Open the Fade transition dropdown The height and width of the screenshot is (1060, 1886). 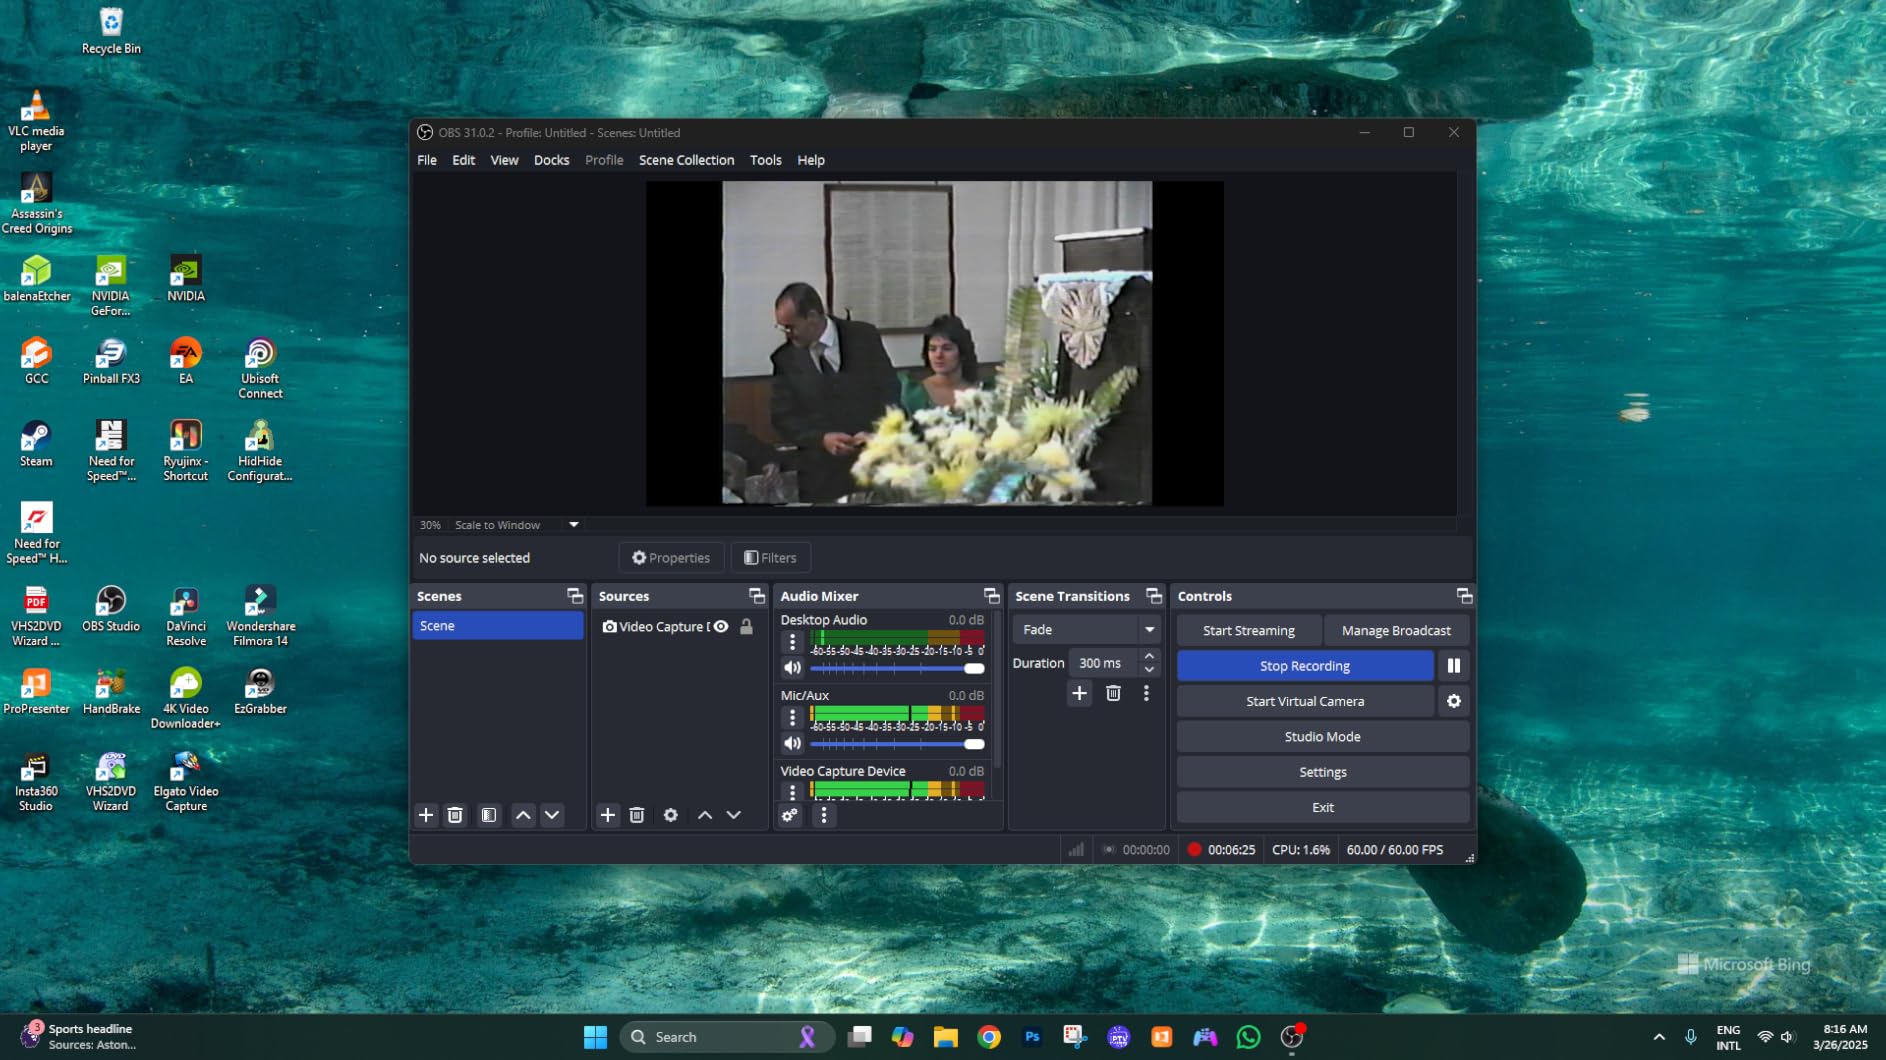(x=1085, y=629)
